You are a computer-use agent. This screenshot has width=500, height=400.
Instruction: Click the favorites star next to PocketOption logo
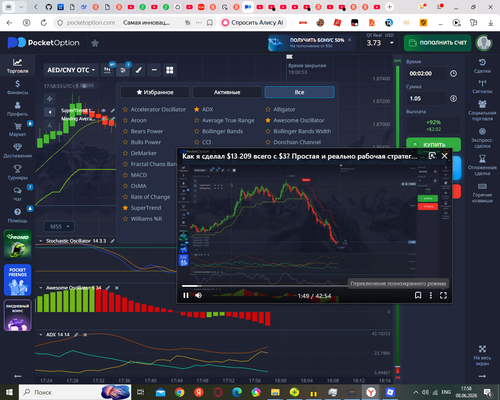95,43
